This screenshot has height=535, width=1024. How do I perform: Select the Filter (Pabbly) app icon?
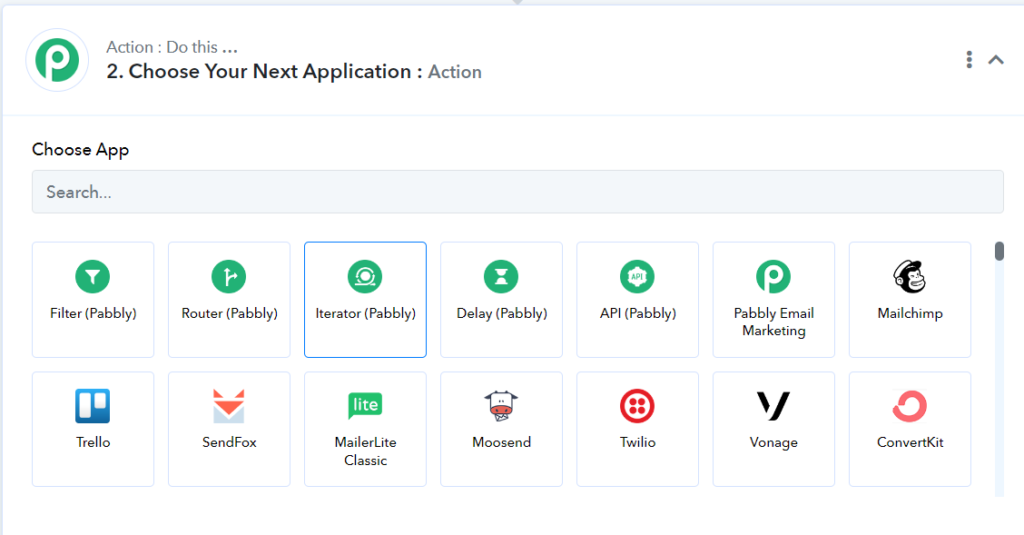pyautogui.click(x=93, y=276)
